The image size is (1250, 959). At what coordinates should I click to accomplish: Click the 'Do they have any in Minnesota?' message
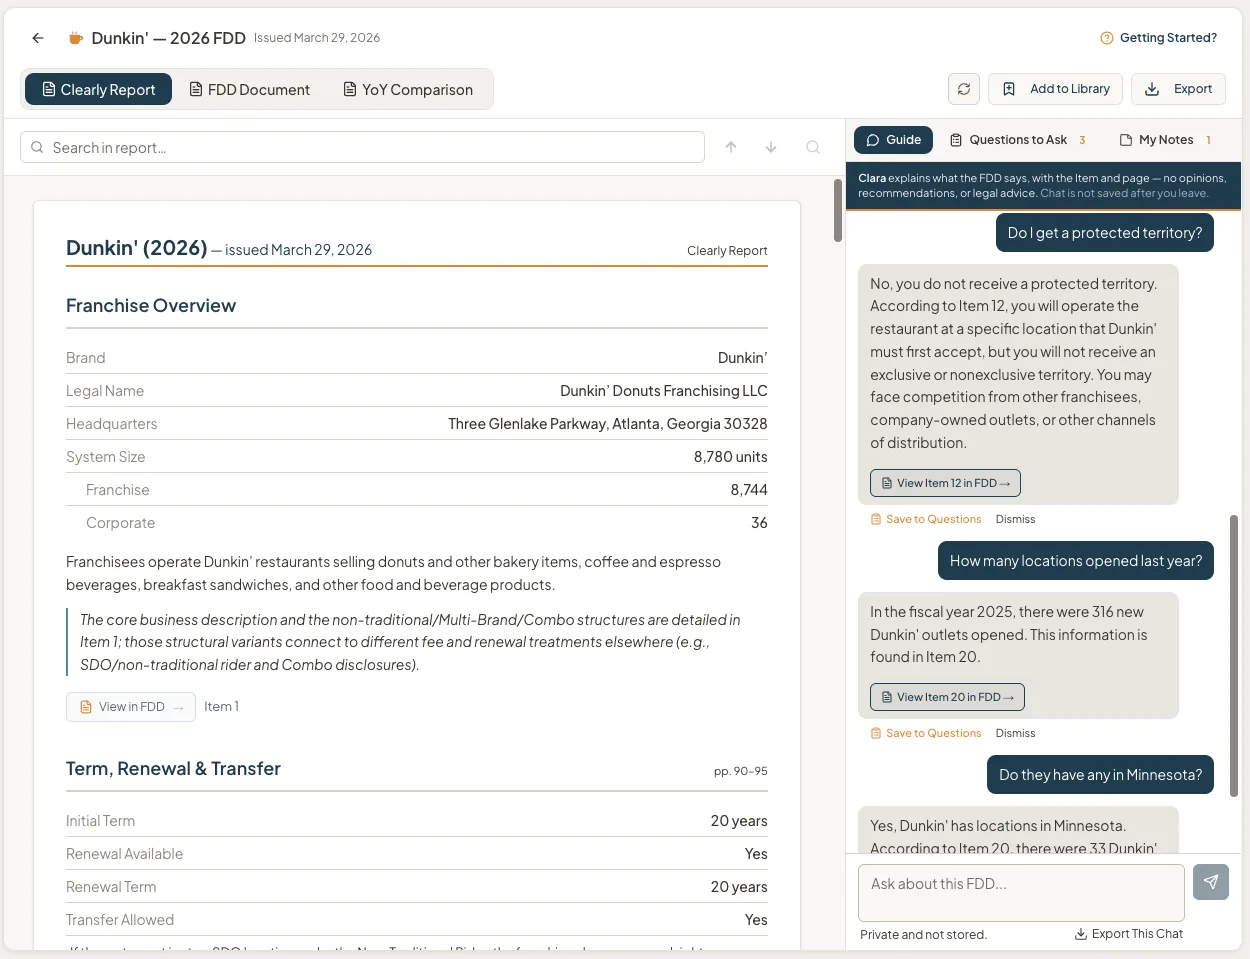point(1100,775)
